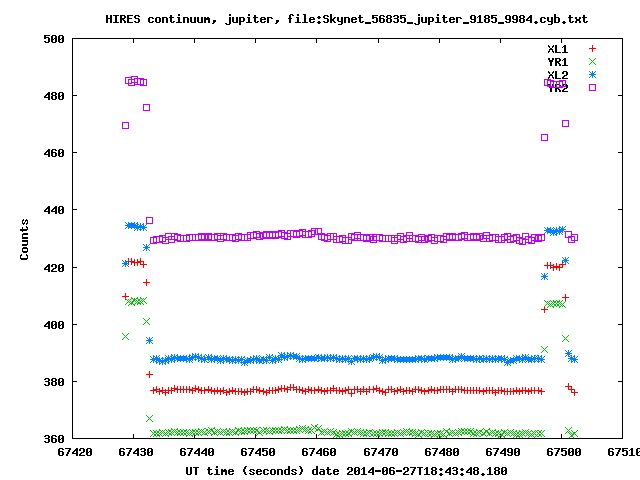
Task: Click the blue asterisk marker in the legend
Action: [x=592, y=74]
